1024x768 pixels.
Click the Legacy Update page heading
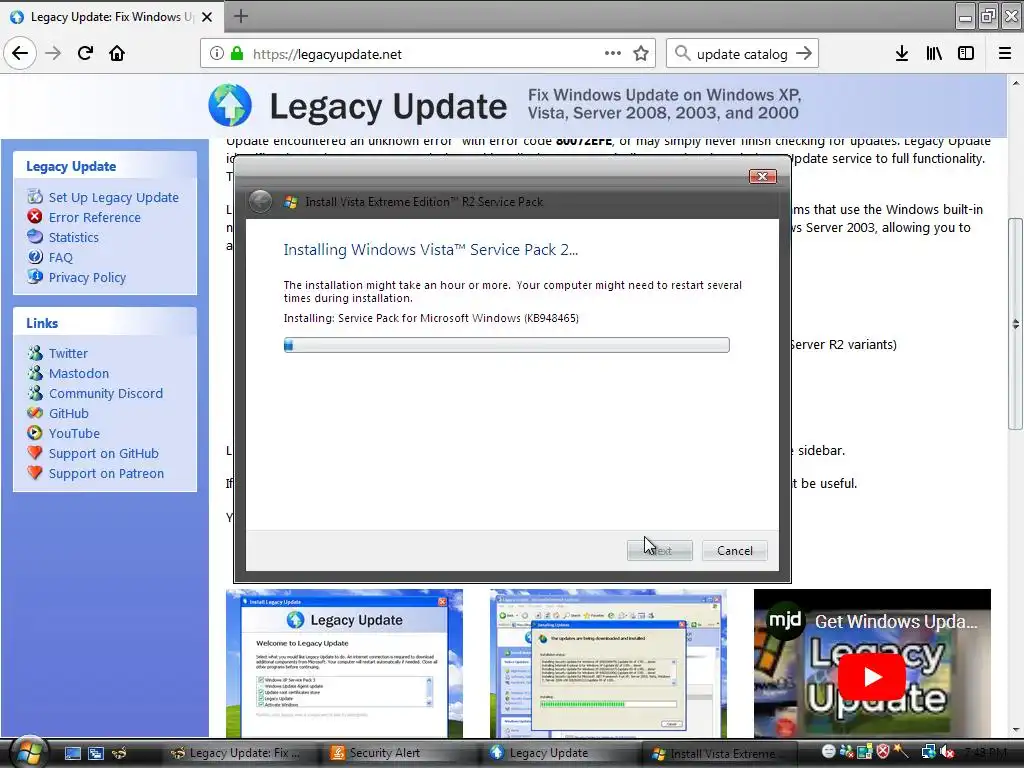click(x=388, y=106)
